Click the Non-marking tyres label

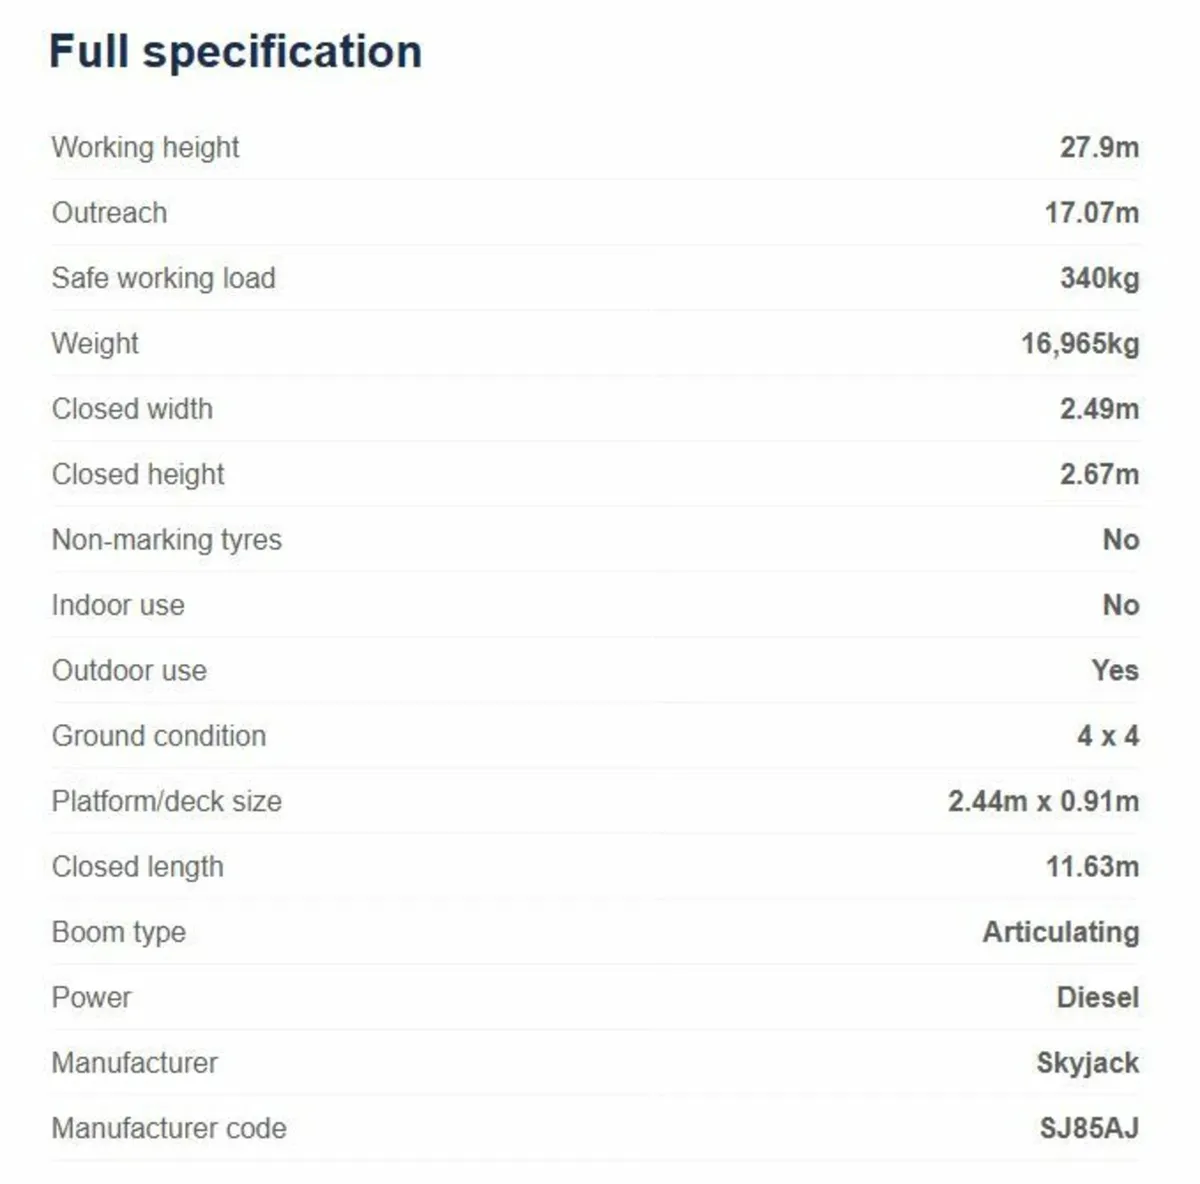(166, 540)
